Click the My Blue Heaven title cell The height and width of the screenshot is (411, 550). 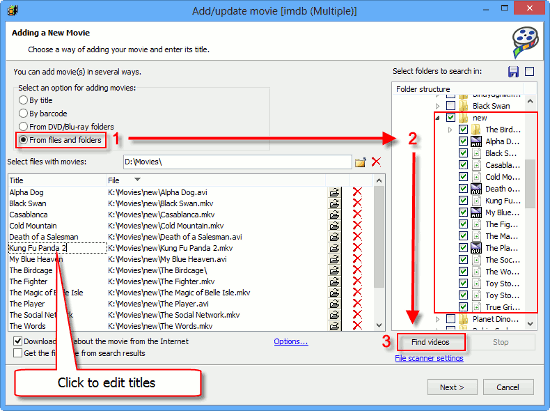coord(36,259)
